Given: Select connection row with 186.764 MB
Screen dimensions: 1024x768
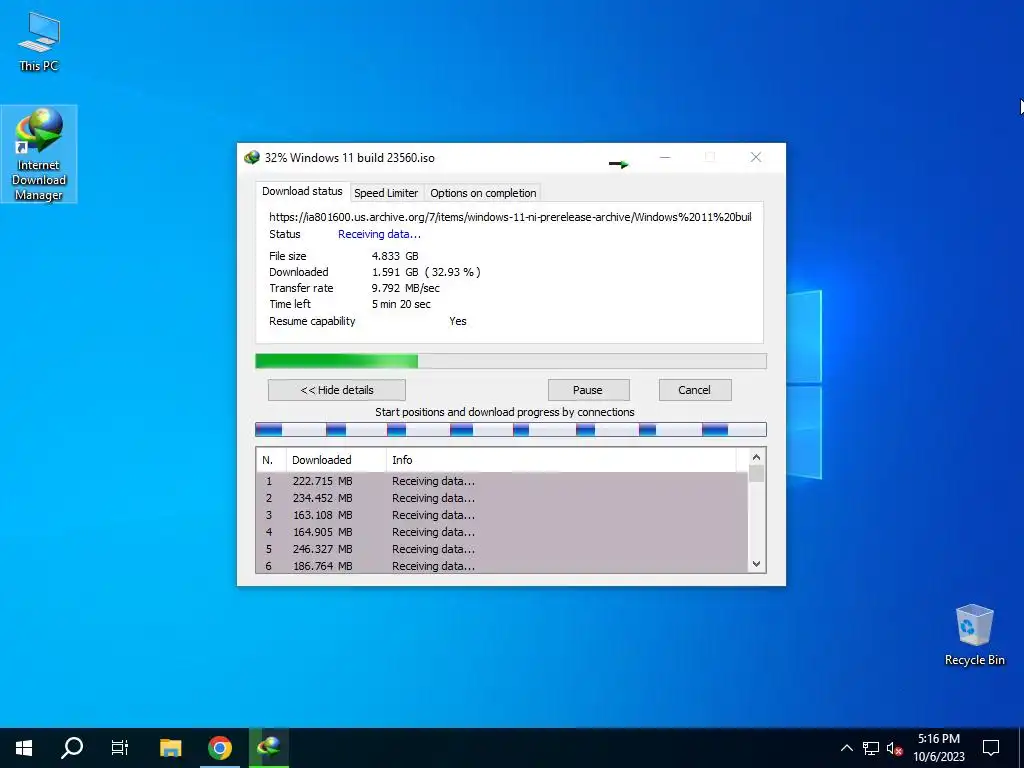Looking at the screenshot, I should [502, 566].
